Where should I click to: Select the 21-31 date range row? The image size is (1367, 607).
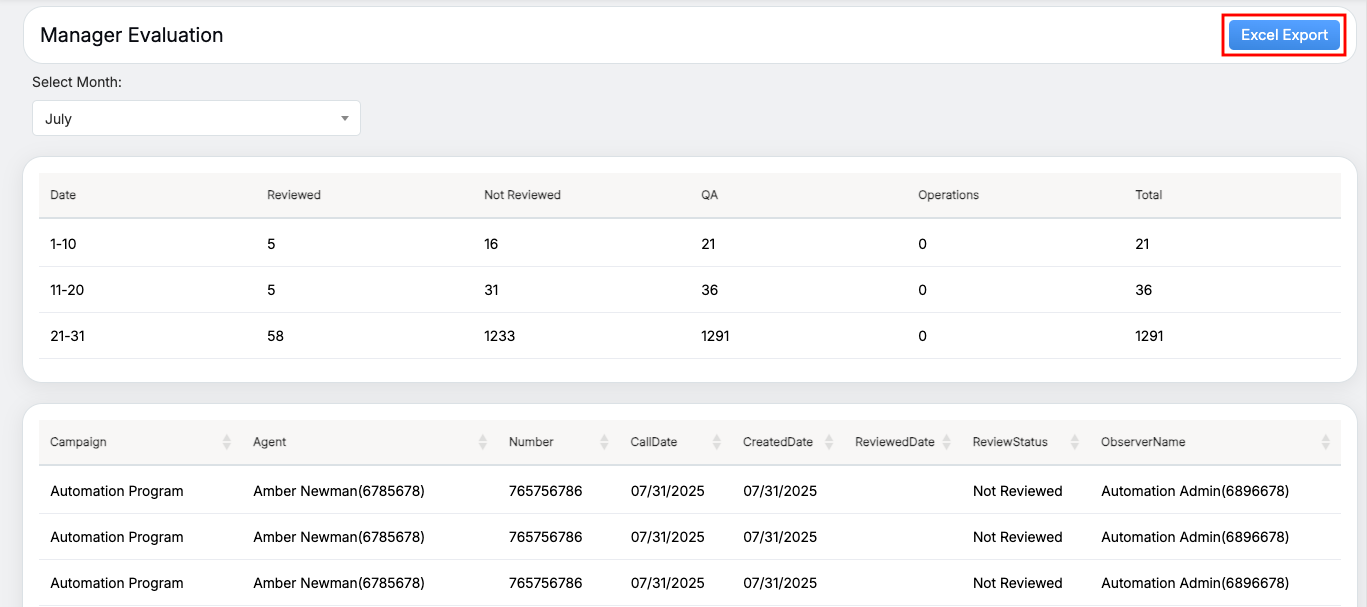pos(67,336)
